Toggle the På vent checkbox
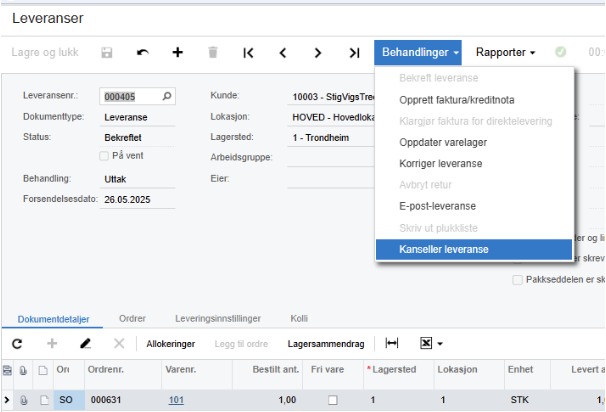 point(104,156)
